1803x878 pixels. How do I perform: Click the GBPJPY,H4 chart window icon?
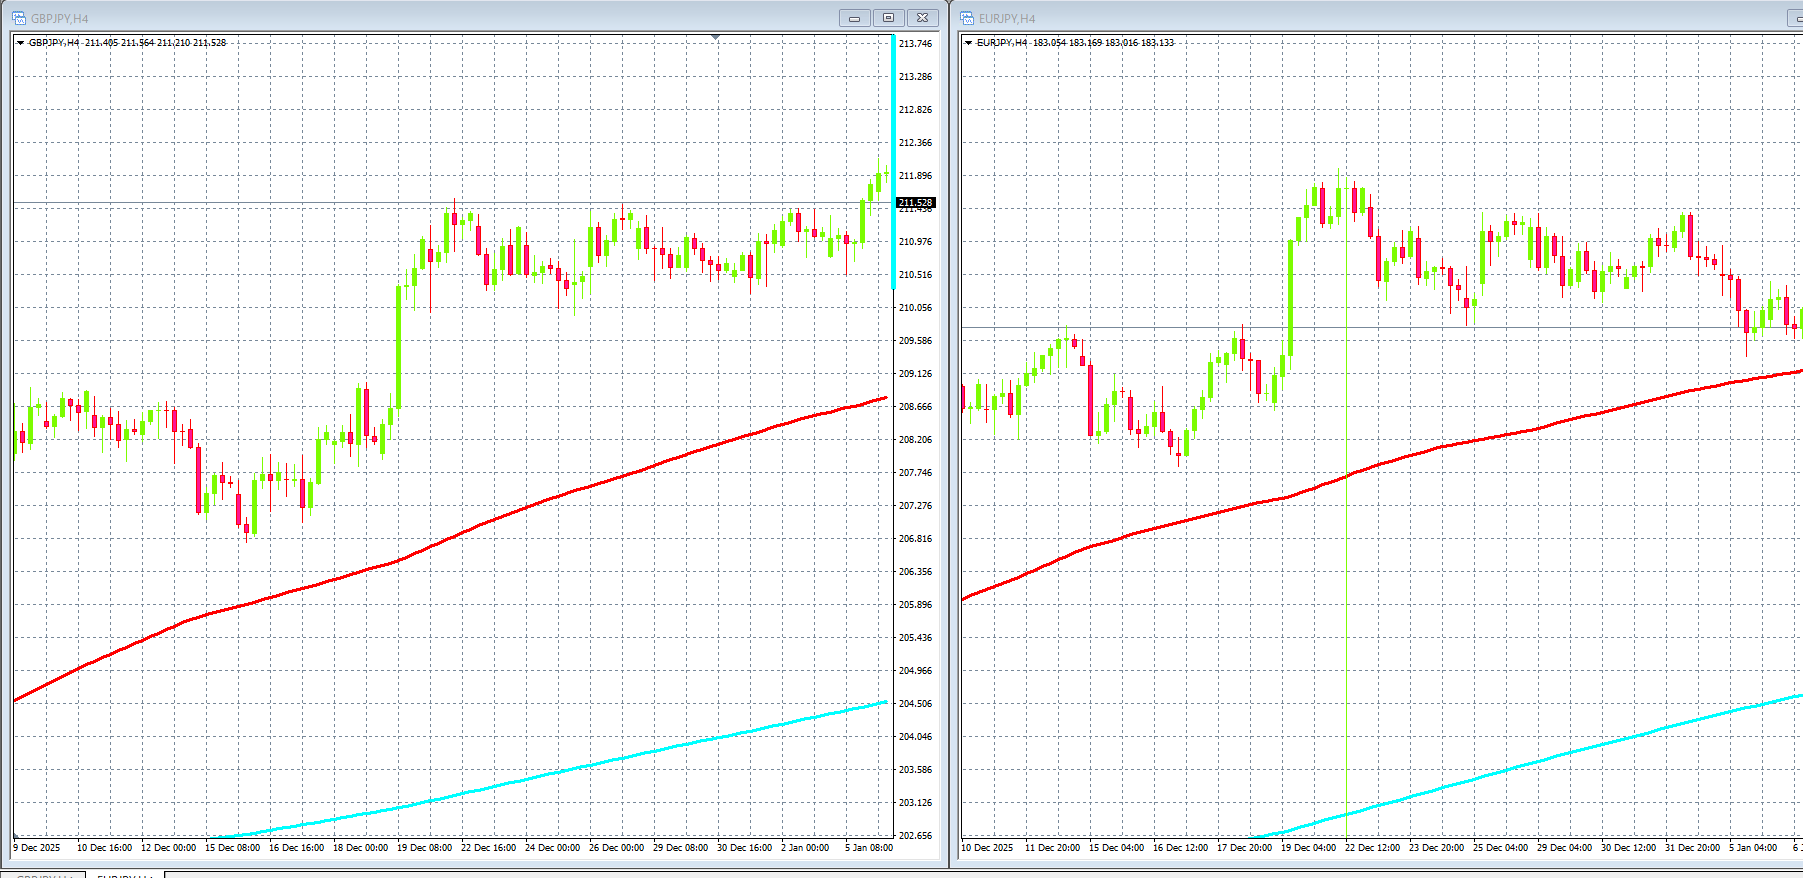(19, 18)
